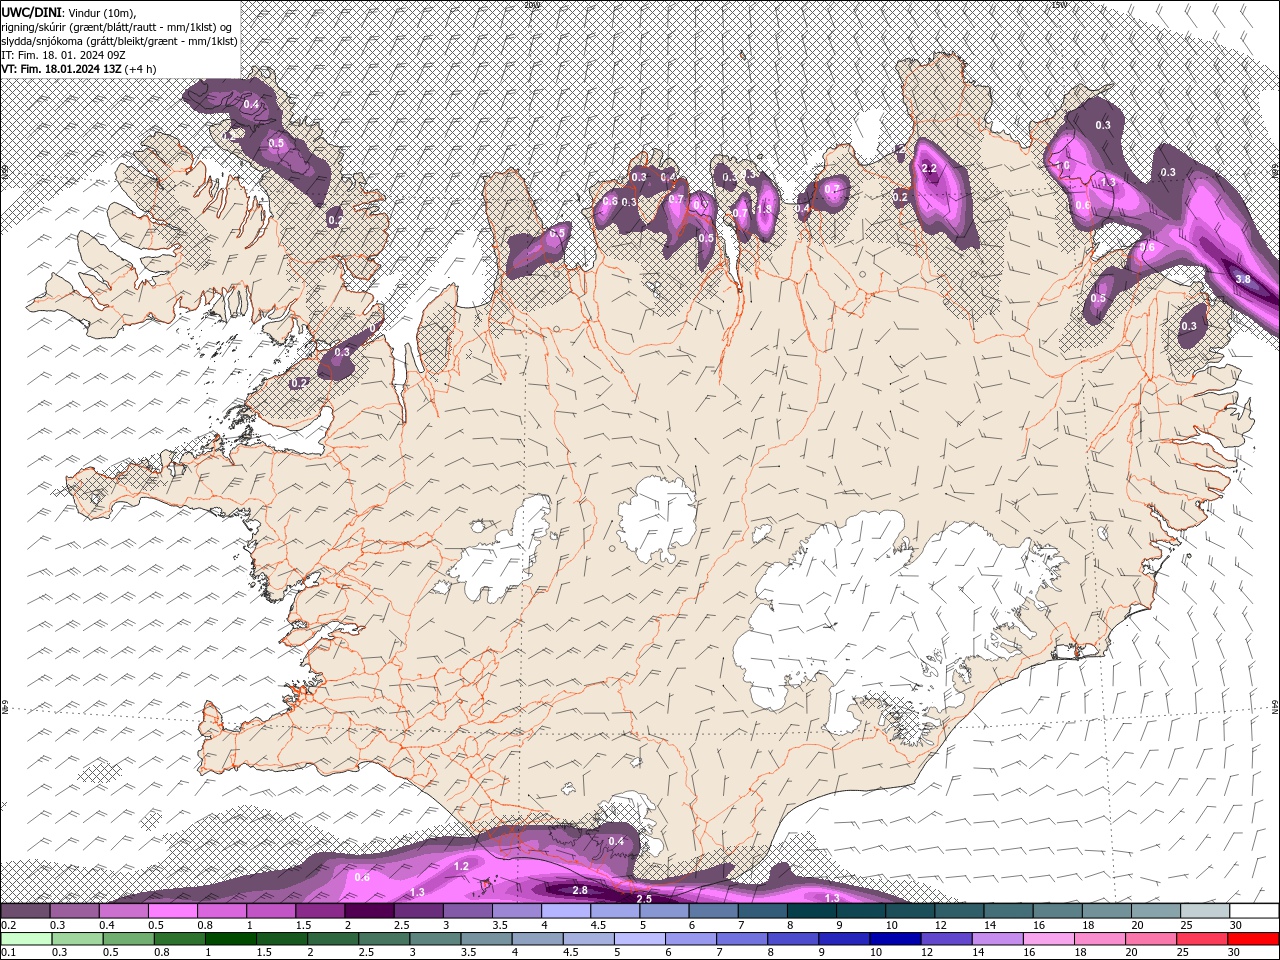Upper legend: pick swatch between 6 and 7
1280x960 pixels.
pos(713,911)
